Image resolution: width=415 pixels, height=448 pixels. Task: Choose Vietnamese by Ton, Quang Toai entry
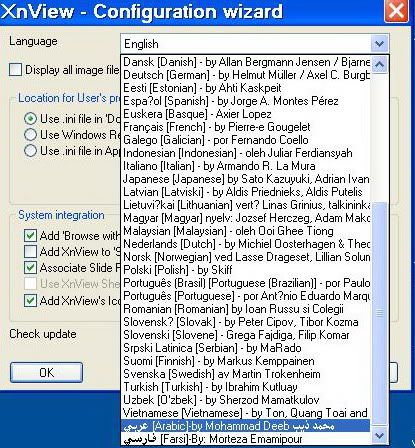pos(246,413)
